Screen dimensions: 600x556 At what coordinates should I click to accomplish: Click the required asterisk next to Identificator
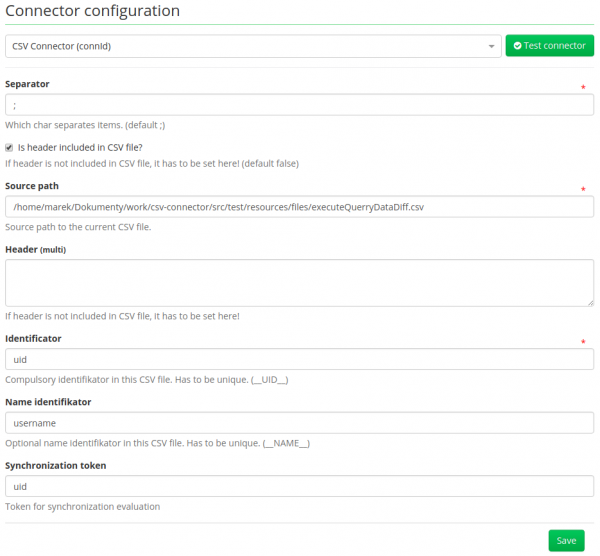coord(583,342)
